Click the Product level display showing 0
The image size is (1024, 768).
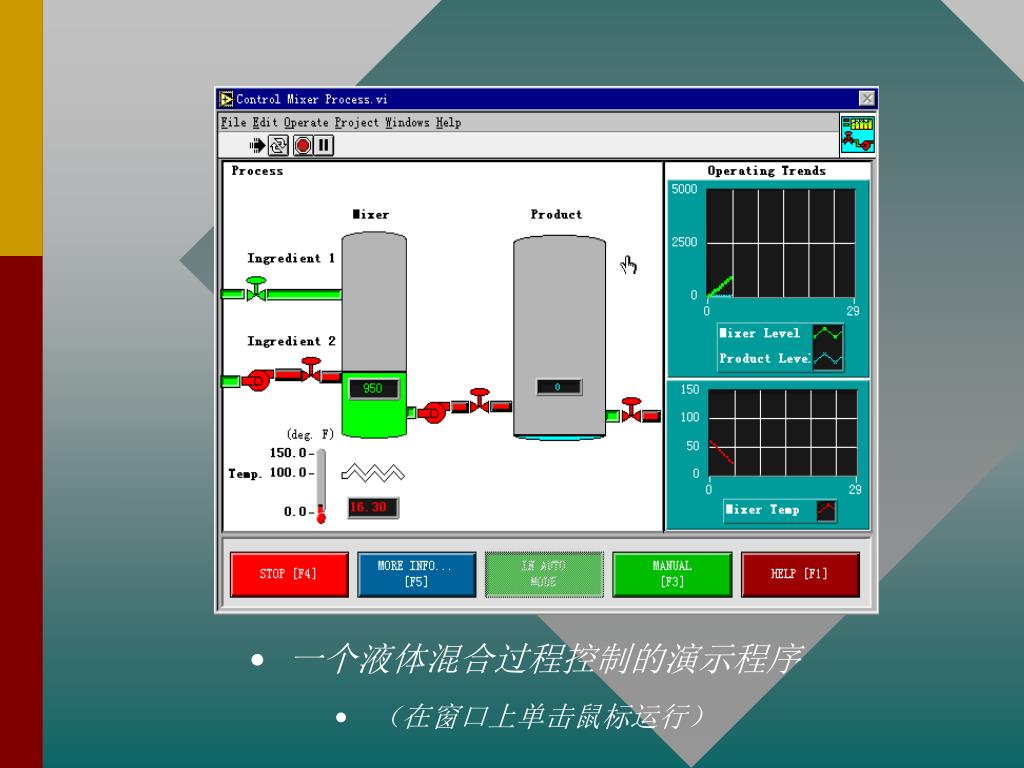tap(558, 387)
